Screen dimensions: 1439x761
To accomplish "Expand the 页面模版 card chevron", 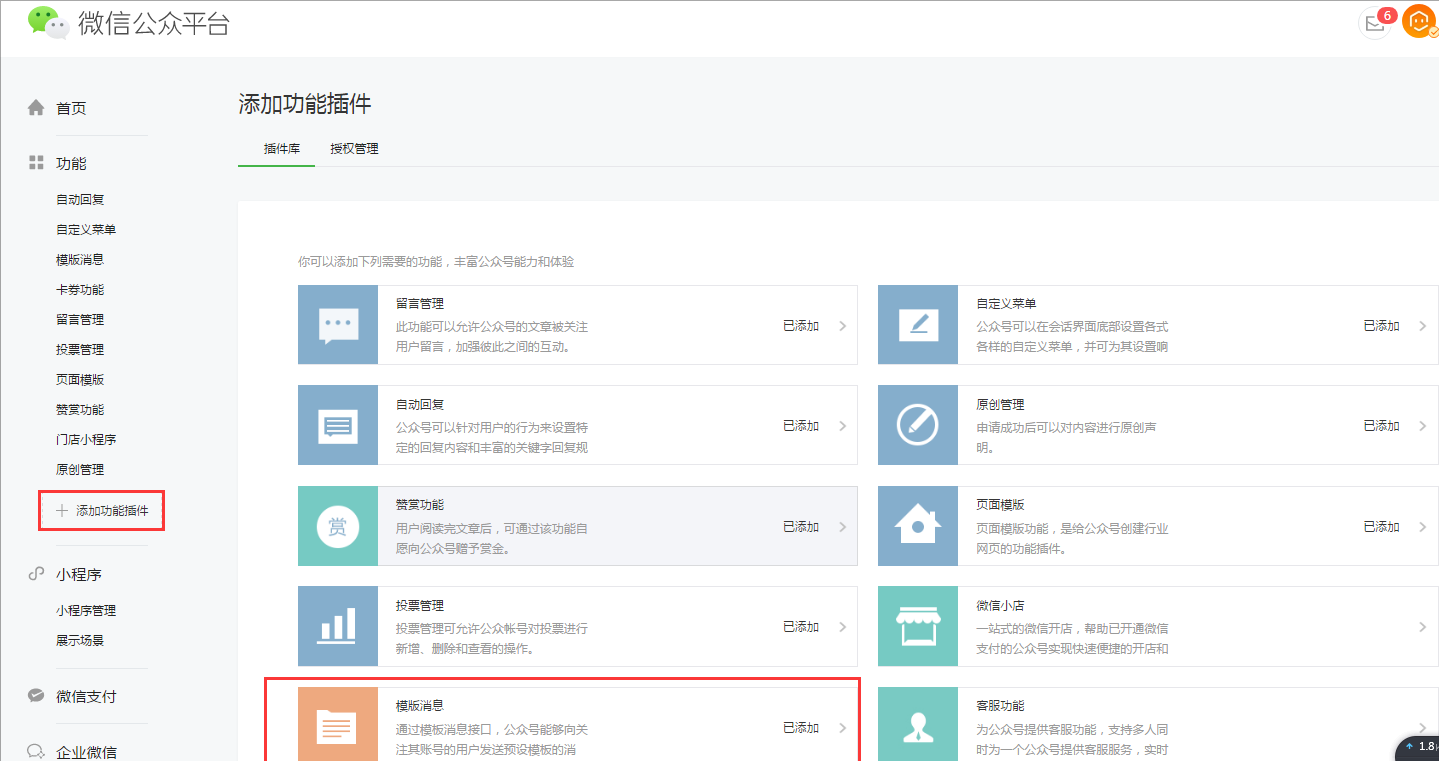I will (1423, 527).
